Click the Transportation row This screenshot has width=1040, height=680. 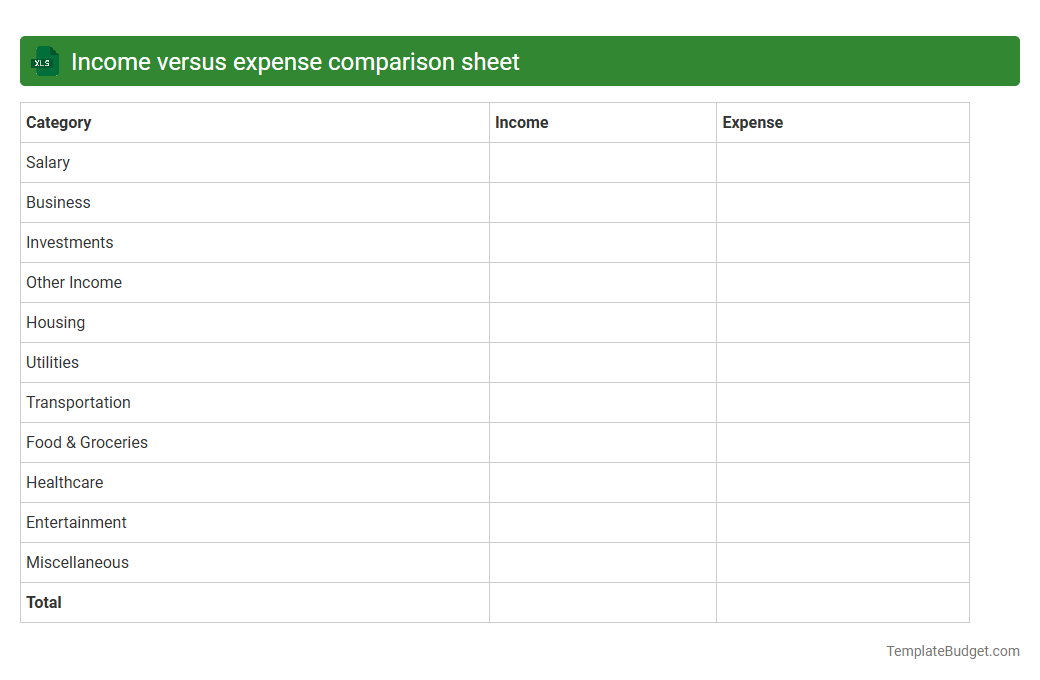tap(78, 402)
